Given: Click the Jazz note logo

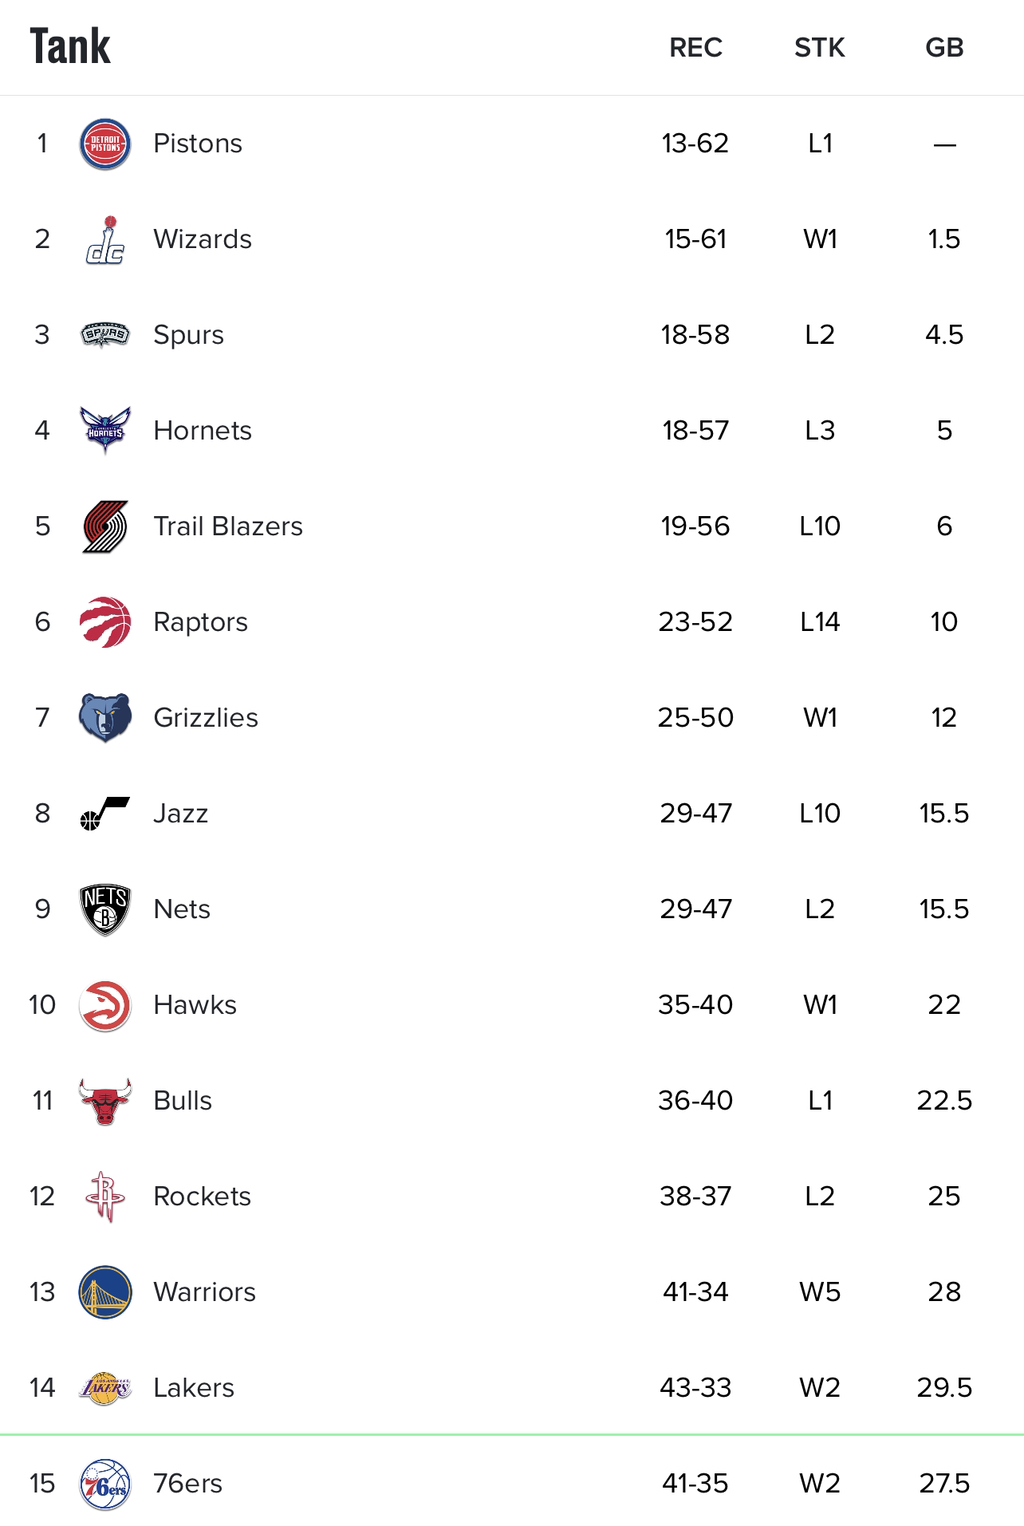Looking at the screenshot, I should [105, 814].
